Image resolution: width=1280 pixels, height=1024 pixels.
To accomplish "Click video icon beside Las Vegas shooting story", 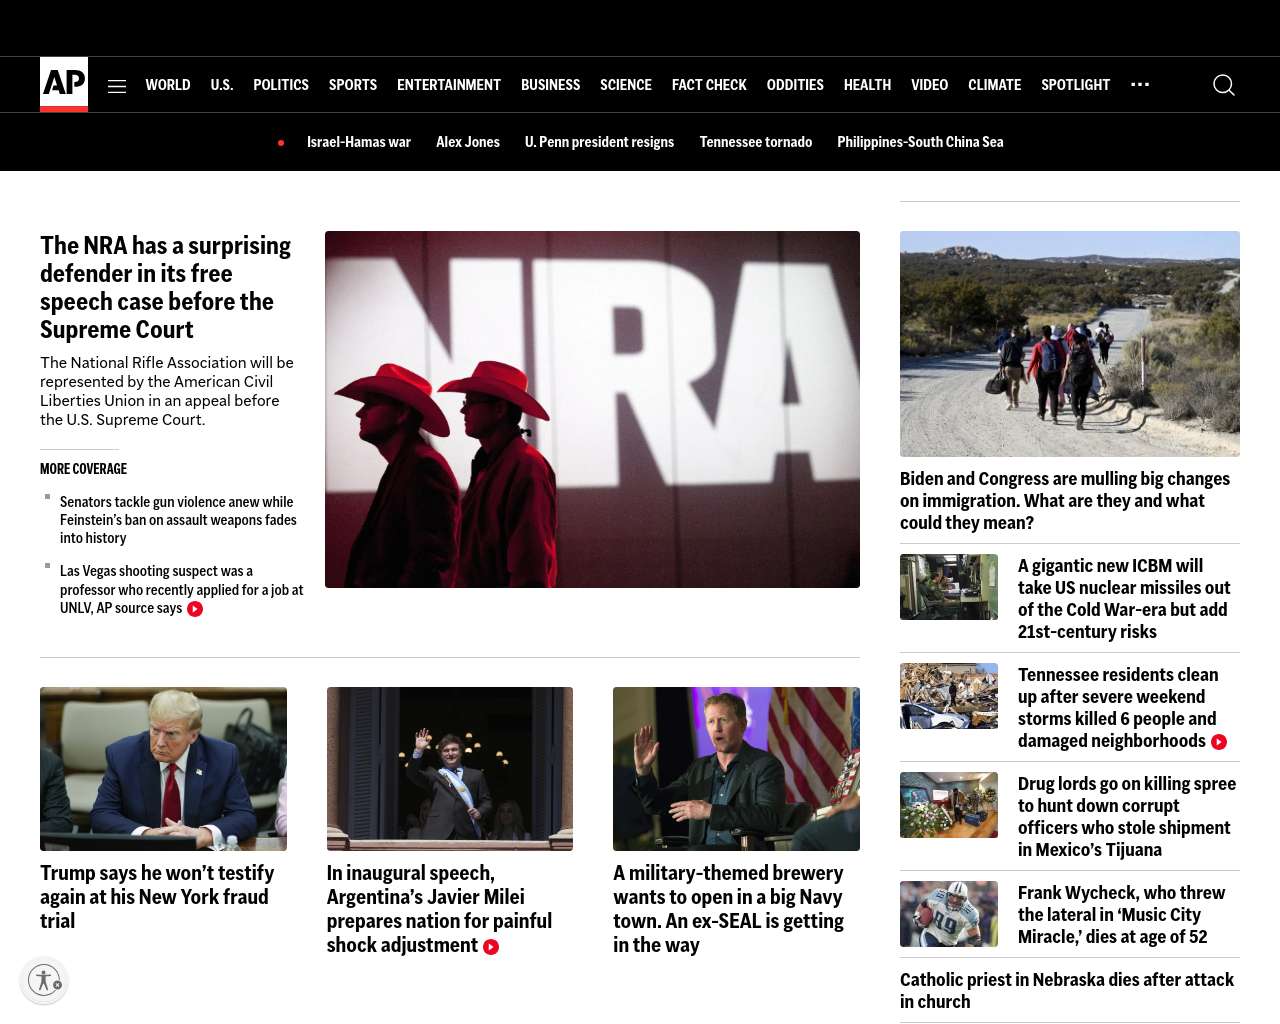I will [x=195, y=609].
